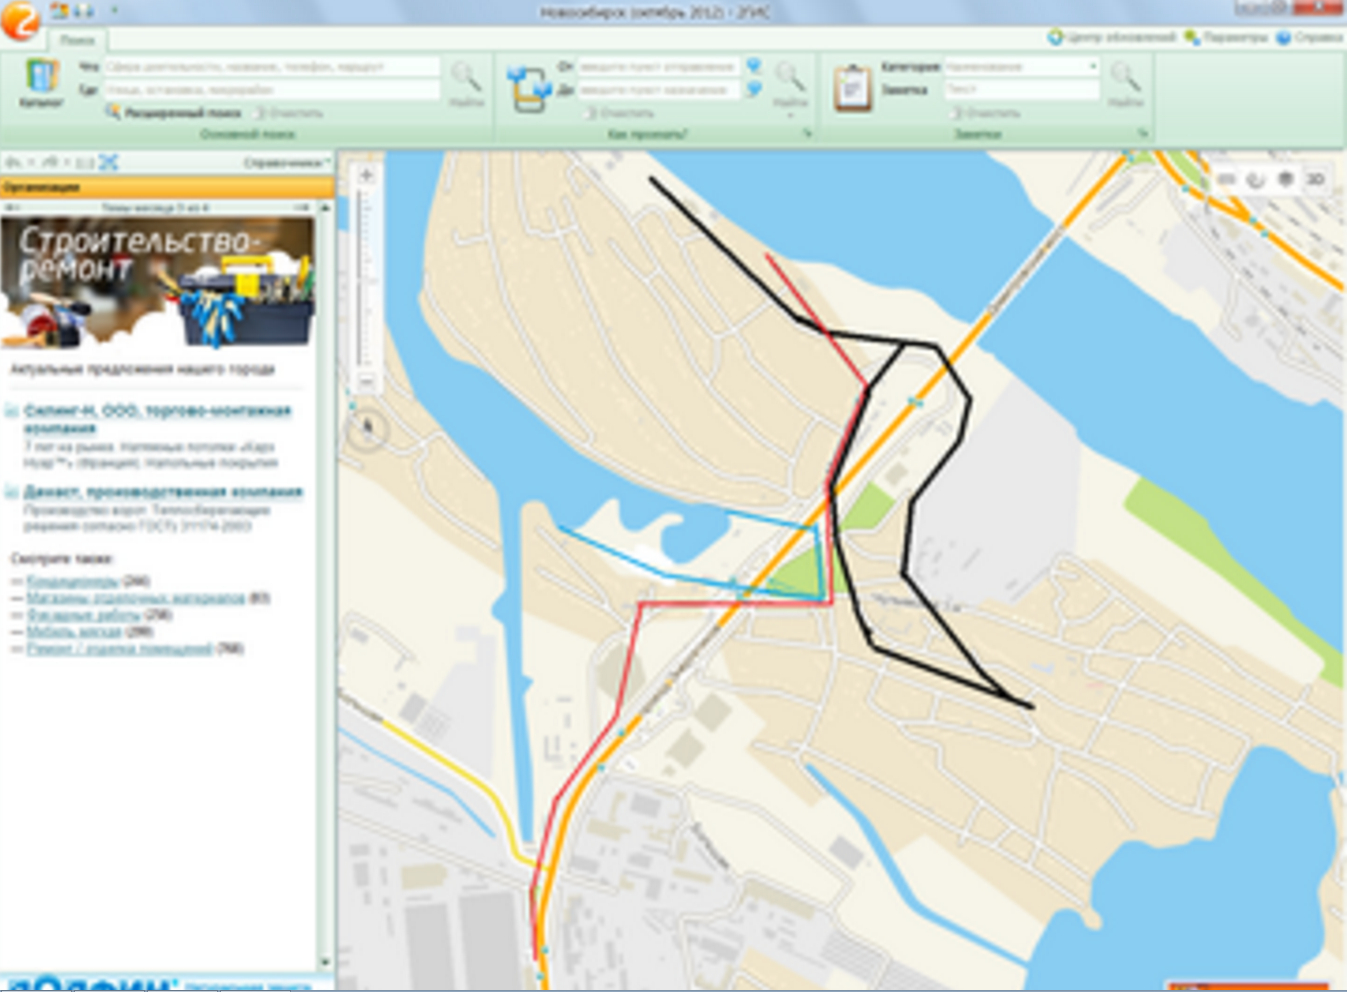Open the Ремонт / отделка помещений link

(x=119, y=649)
